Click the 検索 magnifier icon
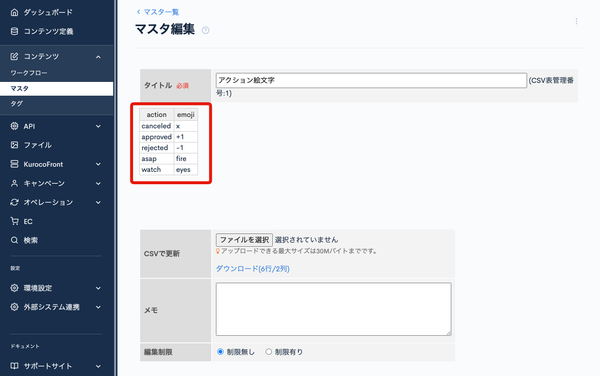Viewport: 600px width, 376px height. point(14,240)
